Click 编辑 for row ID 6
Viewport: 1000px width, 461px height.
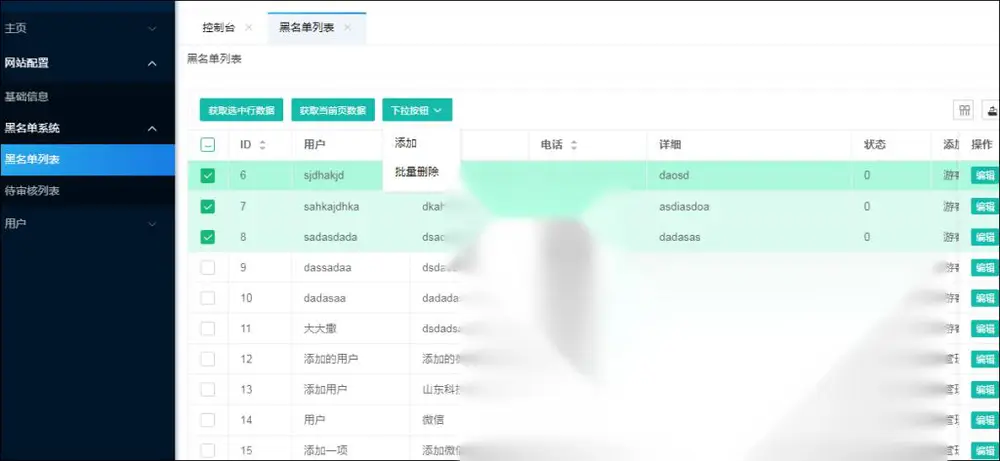[985, 175]
